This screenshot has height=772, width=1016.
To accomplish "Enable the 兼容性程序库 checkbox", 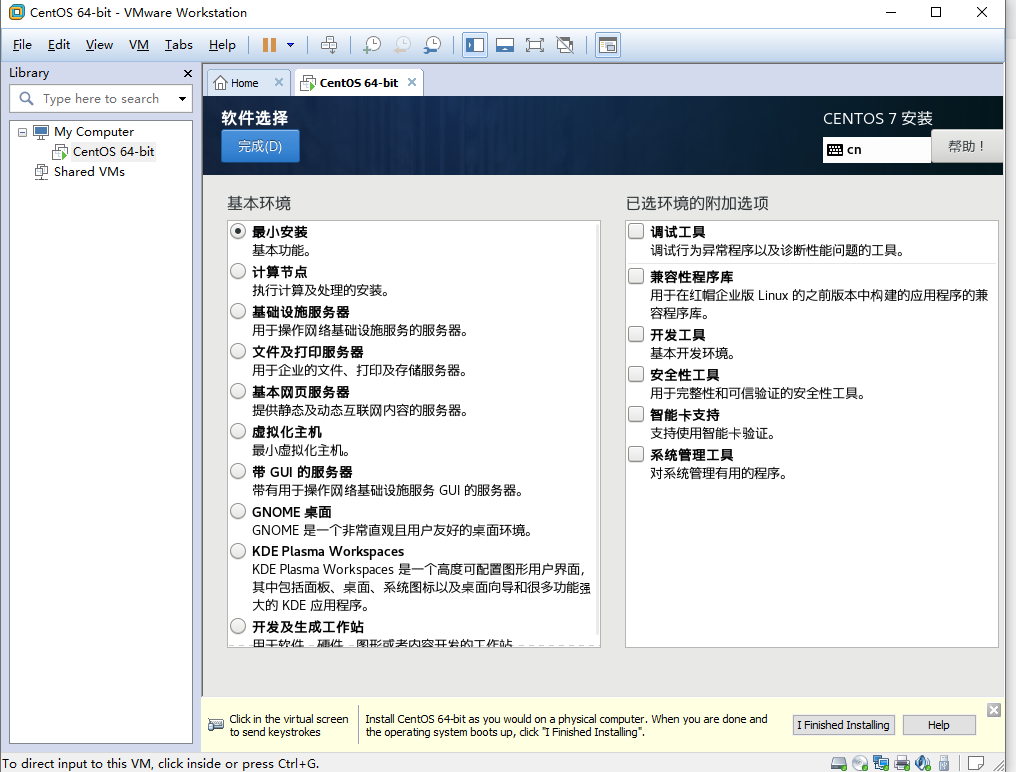I will pyautogui.click(x=636, y=277).
